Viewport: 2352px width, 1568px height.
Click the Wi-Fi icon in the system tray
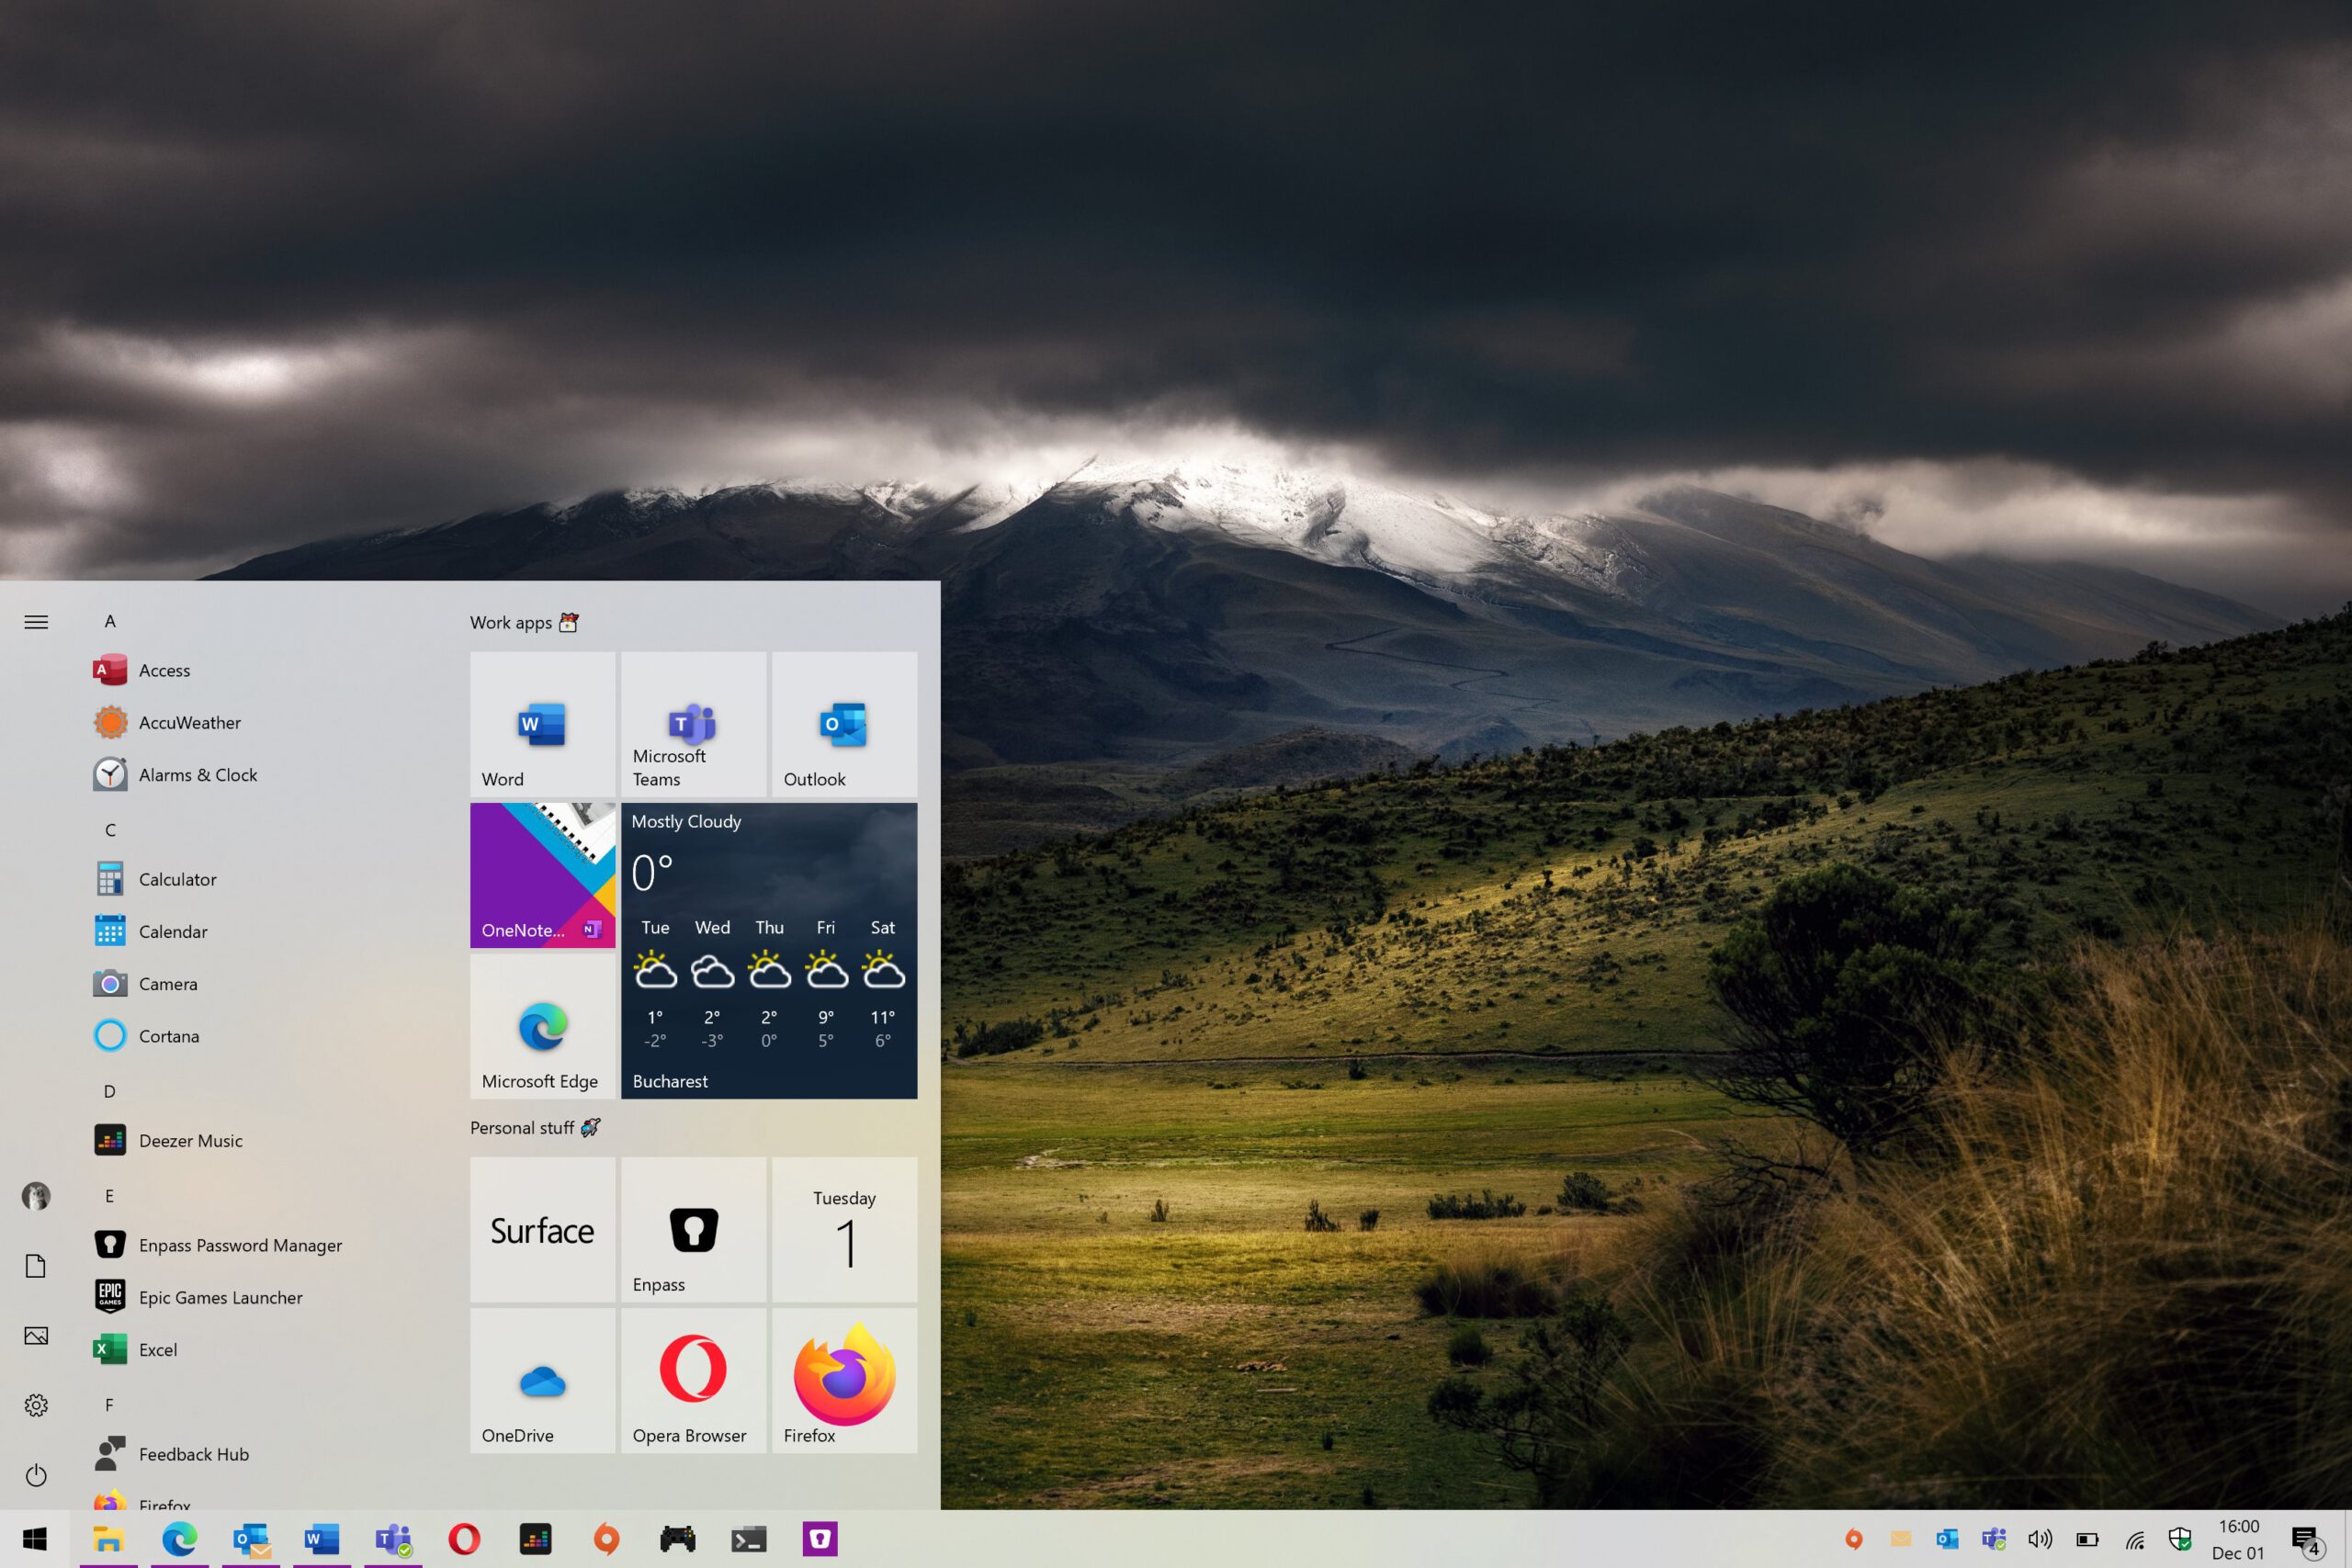[2134, 1539]
